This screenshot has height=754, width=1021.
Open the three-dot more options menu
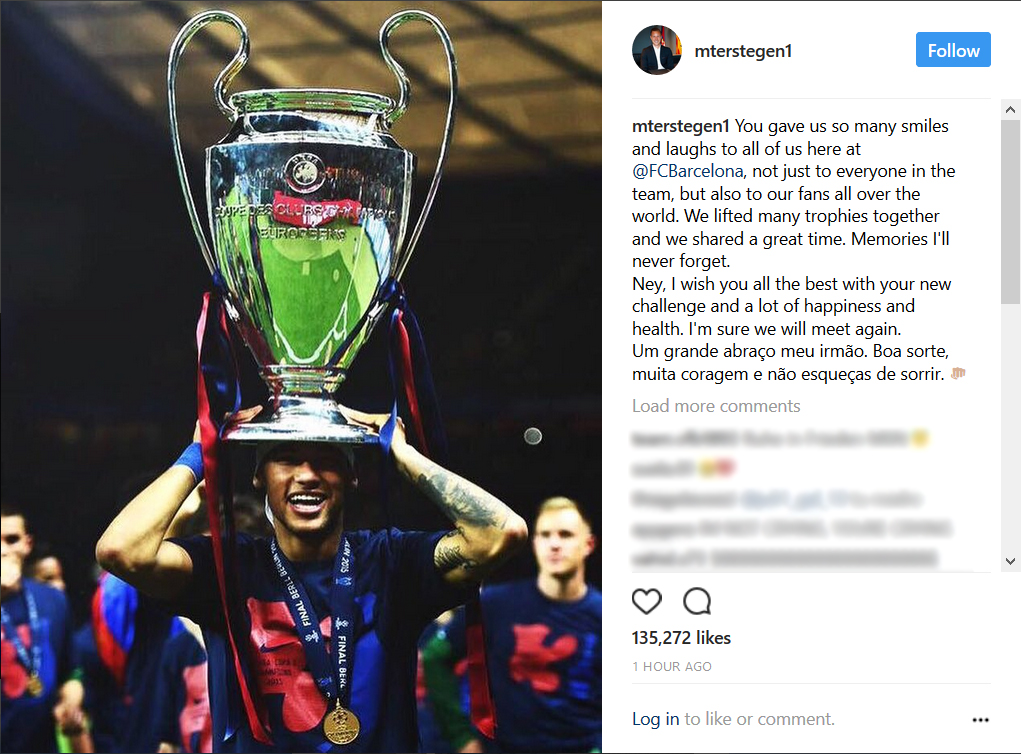980,719
